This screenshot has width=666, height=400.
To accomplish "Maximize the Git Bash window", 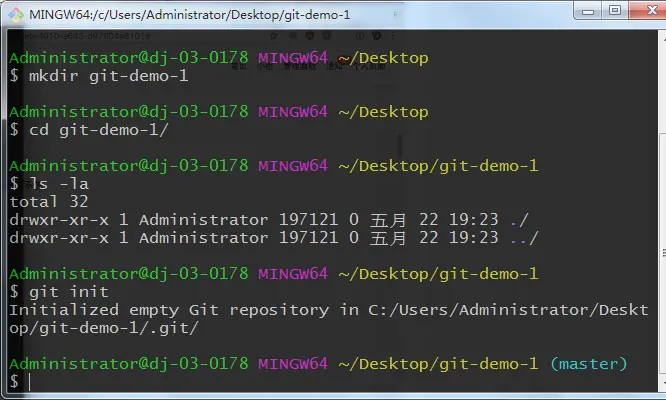I will (615, 10).
